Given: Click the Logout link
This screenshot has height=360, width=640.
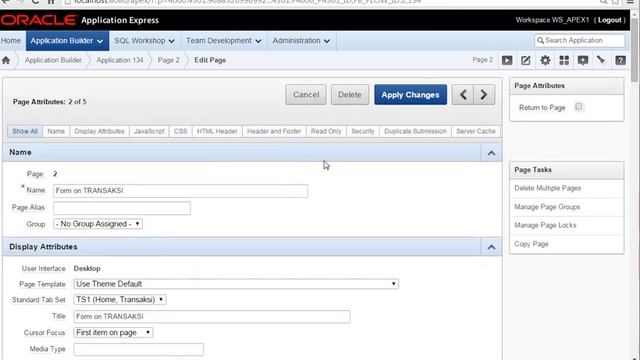Looking at the screenshot, I should pos(610,20).
